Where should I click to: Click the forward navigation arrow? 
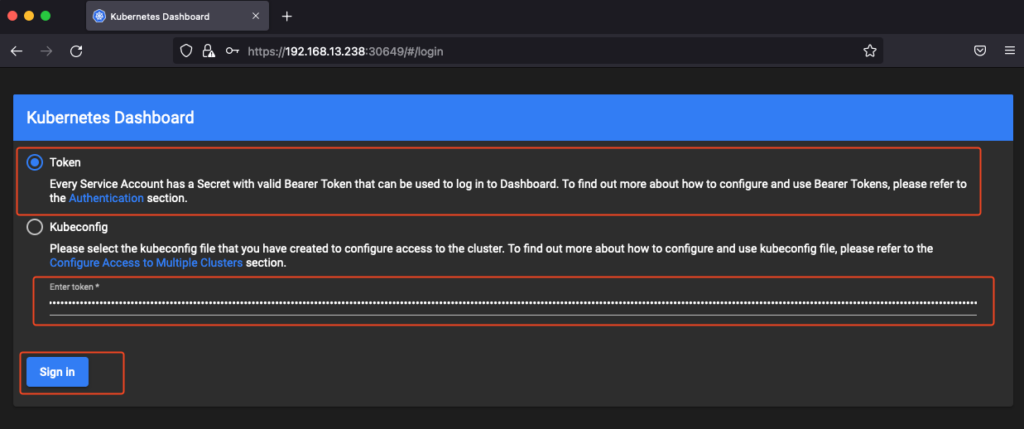pyautogui.click(x=46, y=51)
